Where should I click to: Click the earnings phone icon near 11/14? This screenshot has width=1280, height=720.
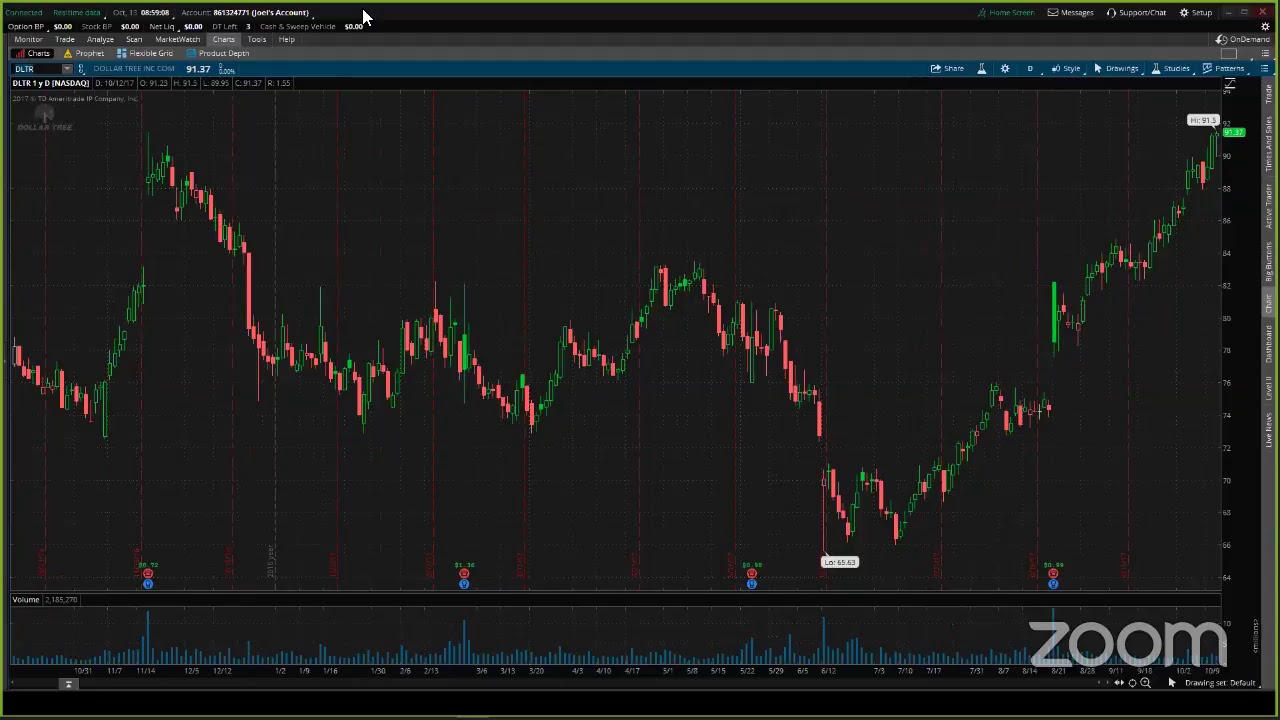[148, 574]
